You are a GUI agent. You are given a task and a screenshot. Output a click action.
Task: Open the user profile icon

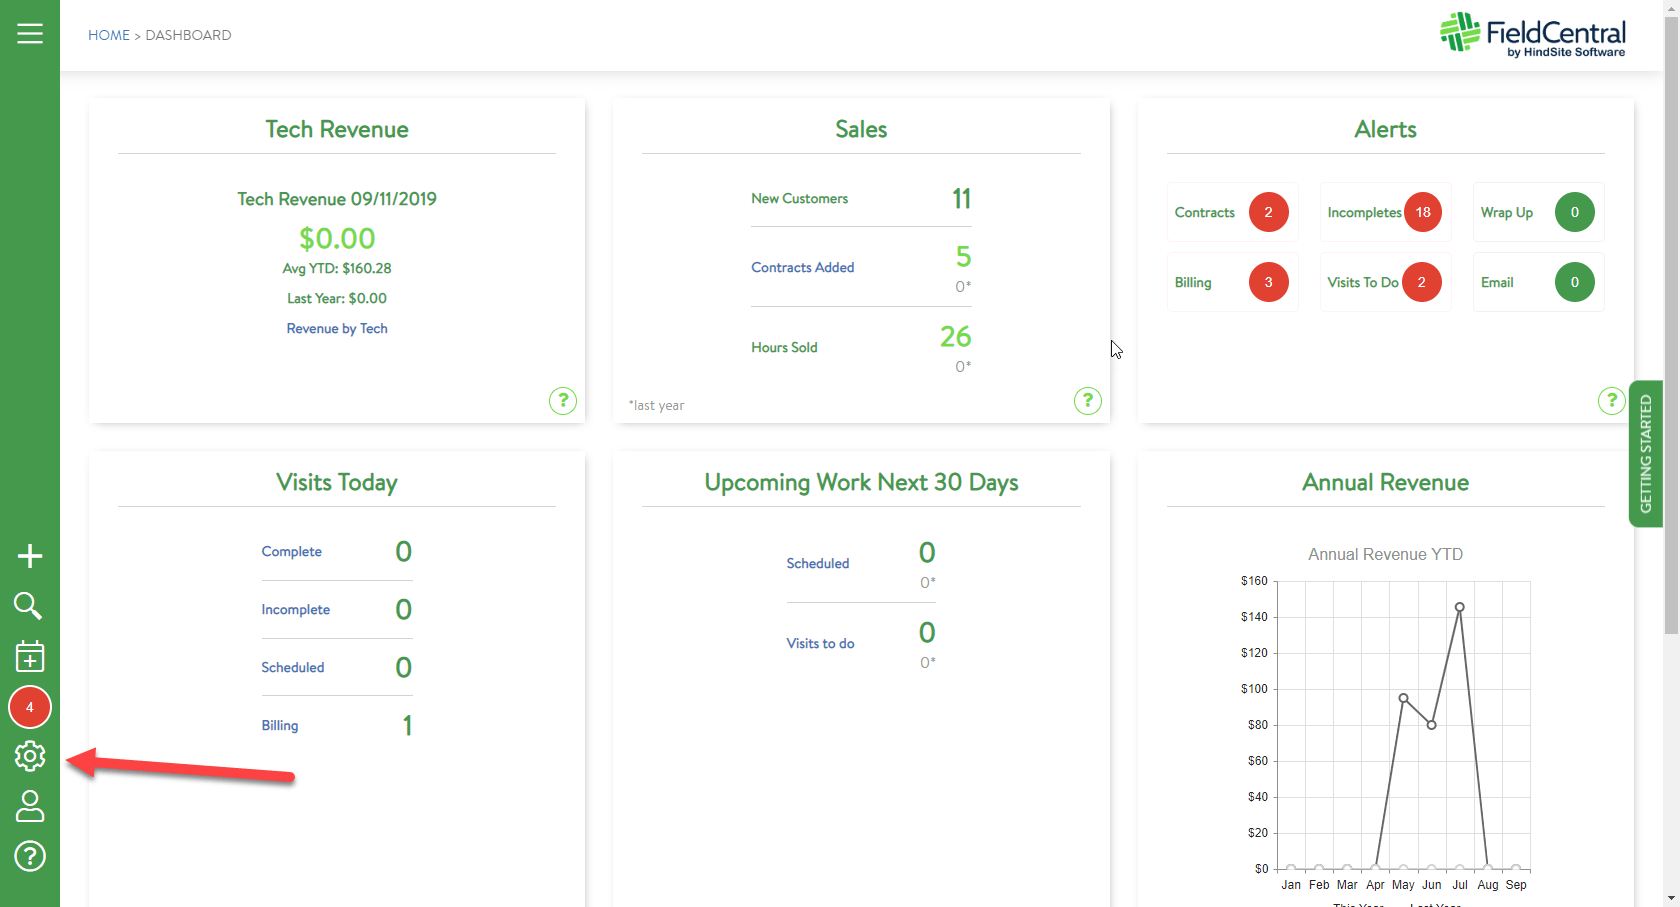30,807
